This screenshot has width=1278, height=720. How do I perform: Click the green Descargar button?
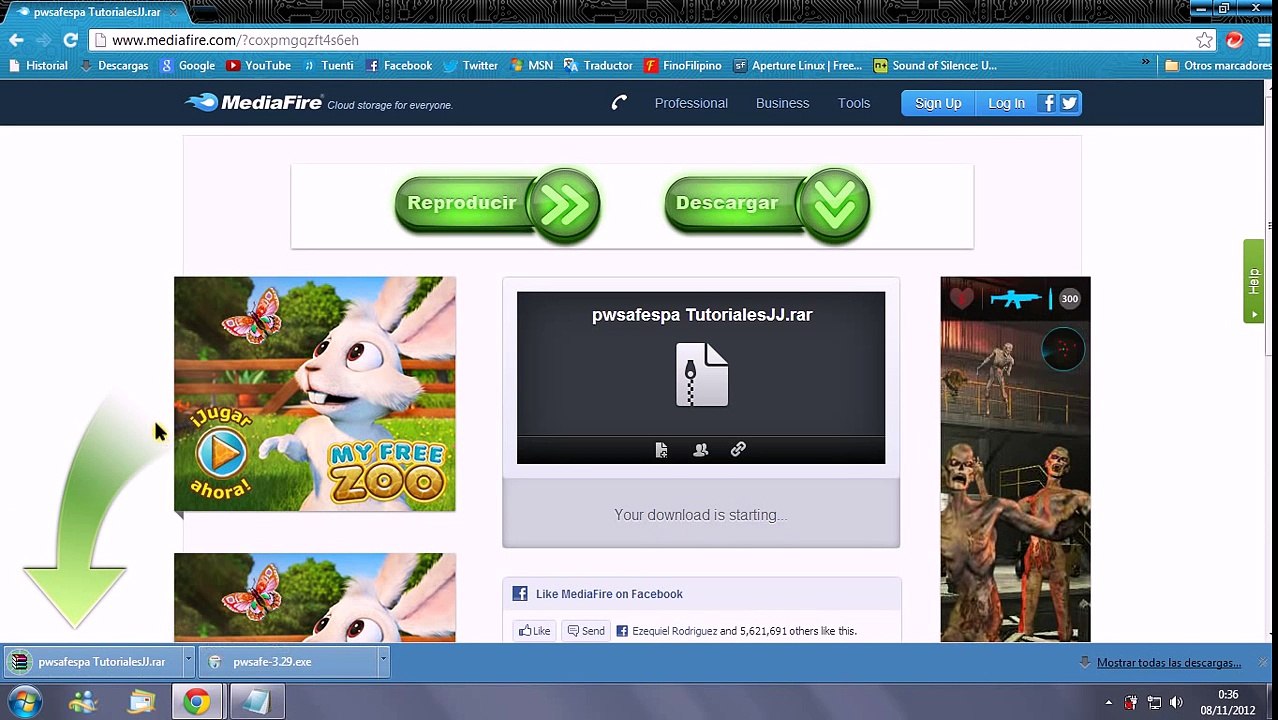[x=767, y=205]
